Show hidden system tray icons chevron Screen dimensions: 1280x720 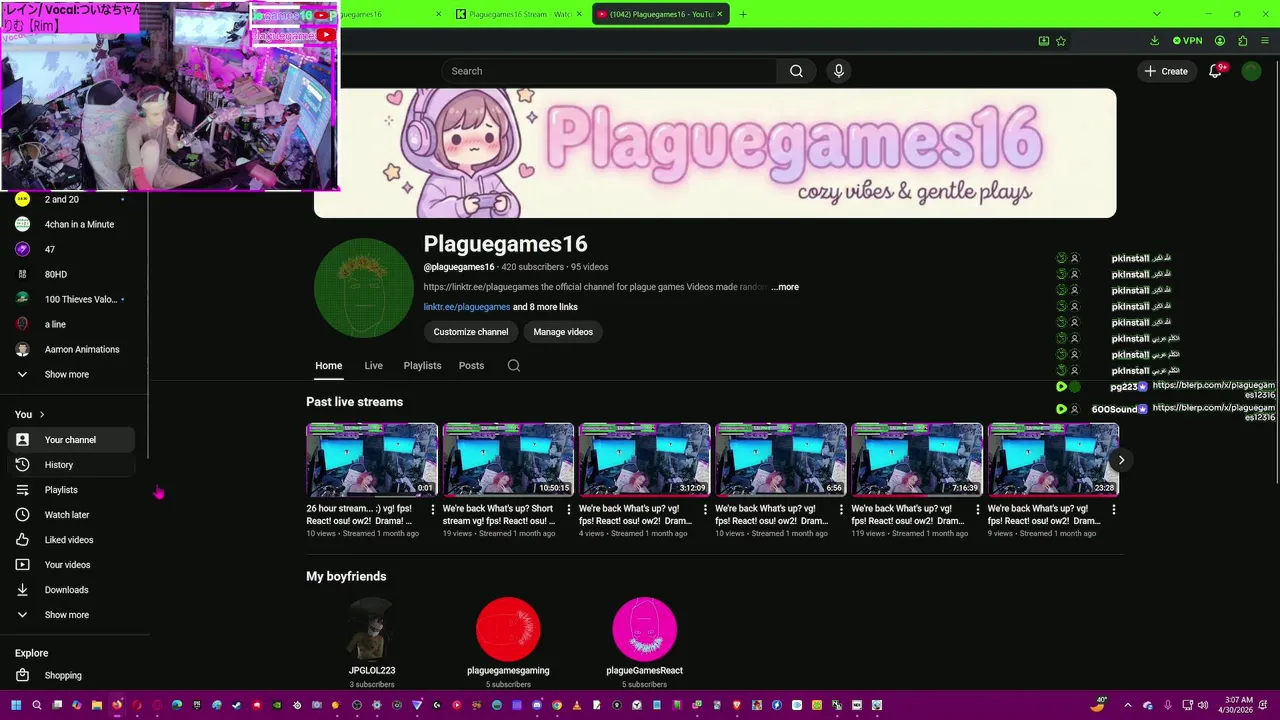click(x=1128, y=705)
